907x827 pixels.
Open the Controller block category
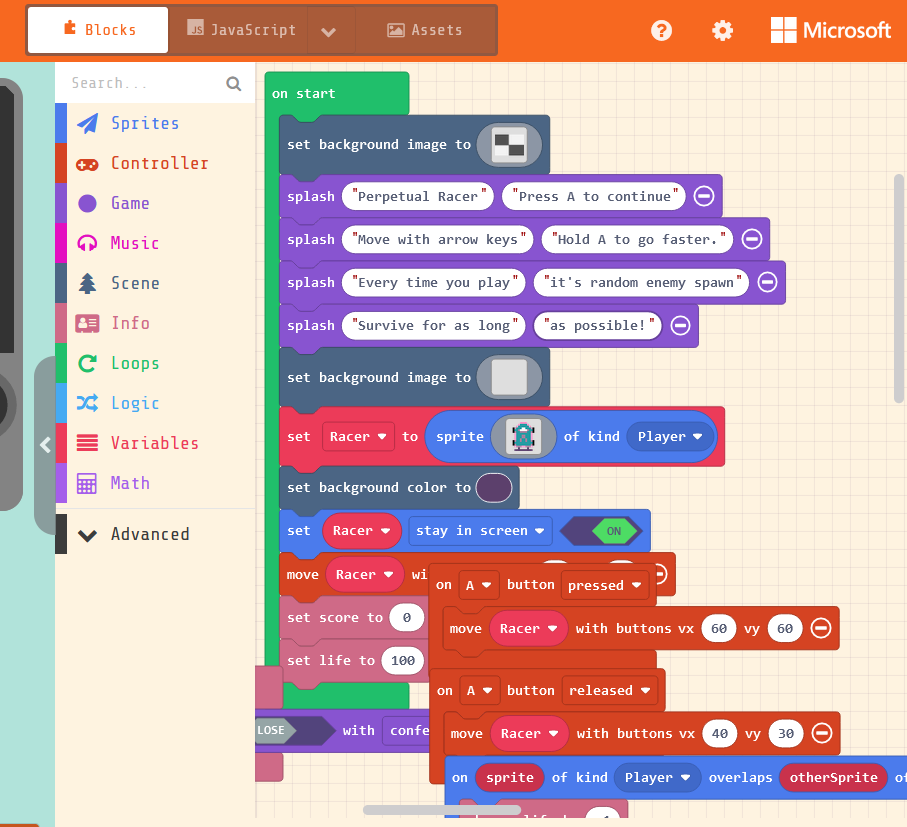click(x=155, y=163)
